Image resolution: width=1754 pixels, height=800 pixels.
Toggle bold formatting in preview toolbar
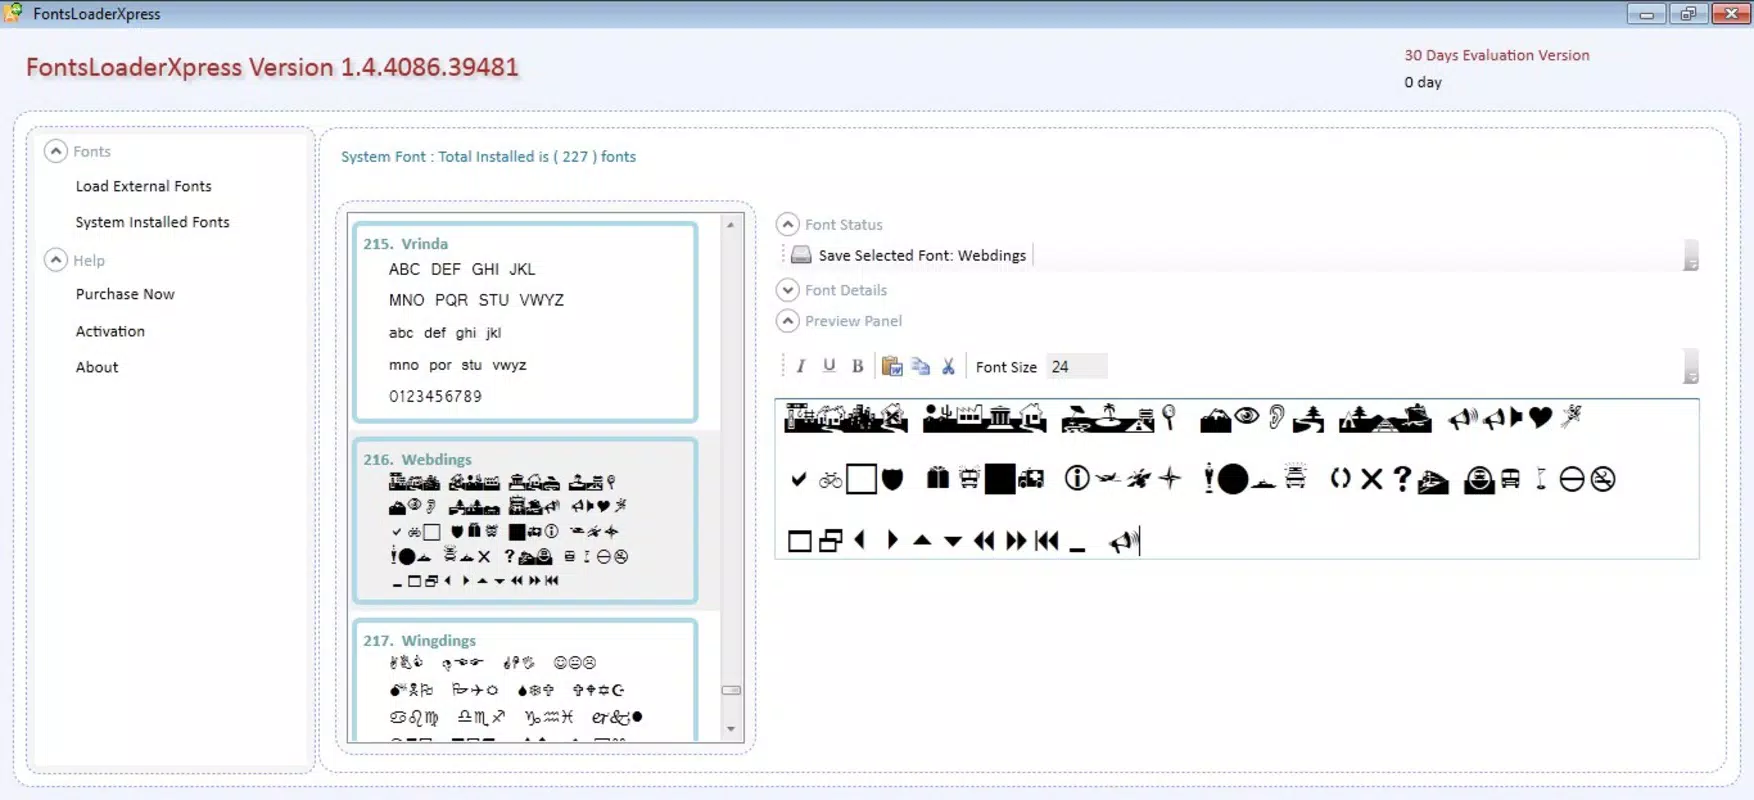click(858, 366)
